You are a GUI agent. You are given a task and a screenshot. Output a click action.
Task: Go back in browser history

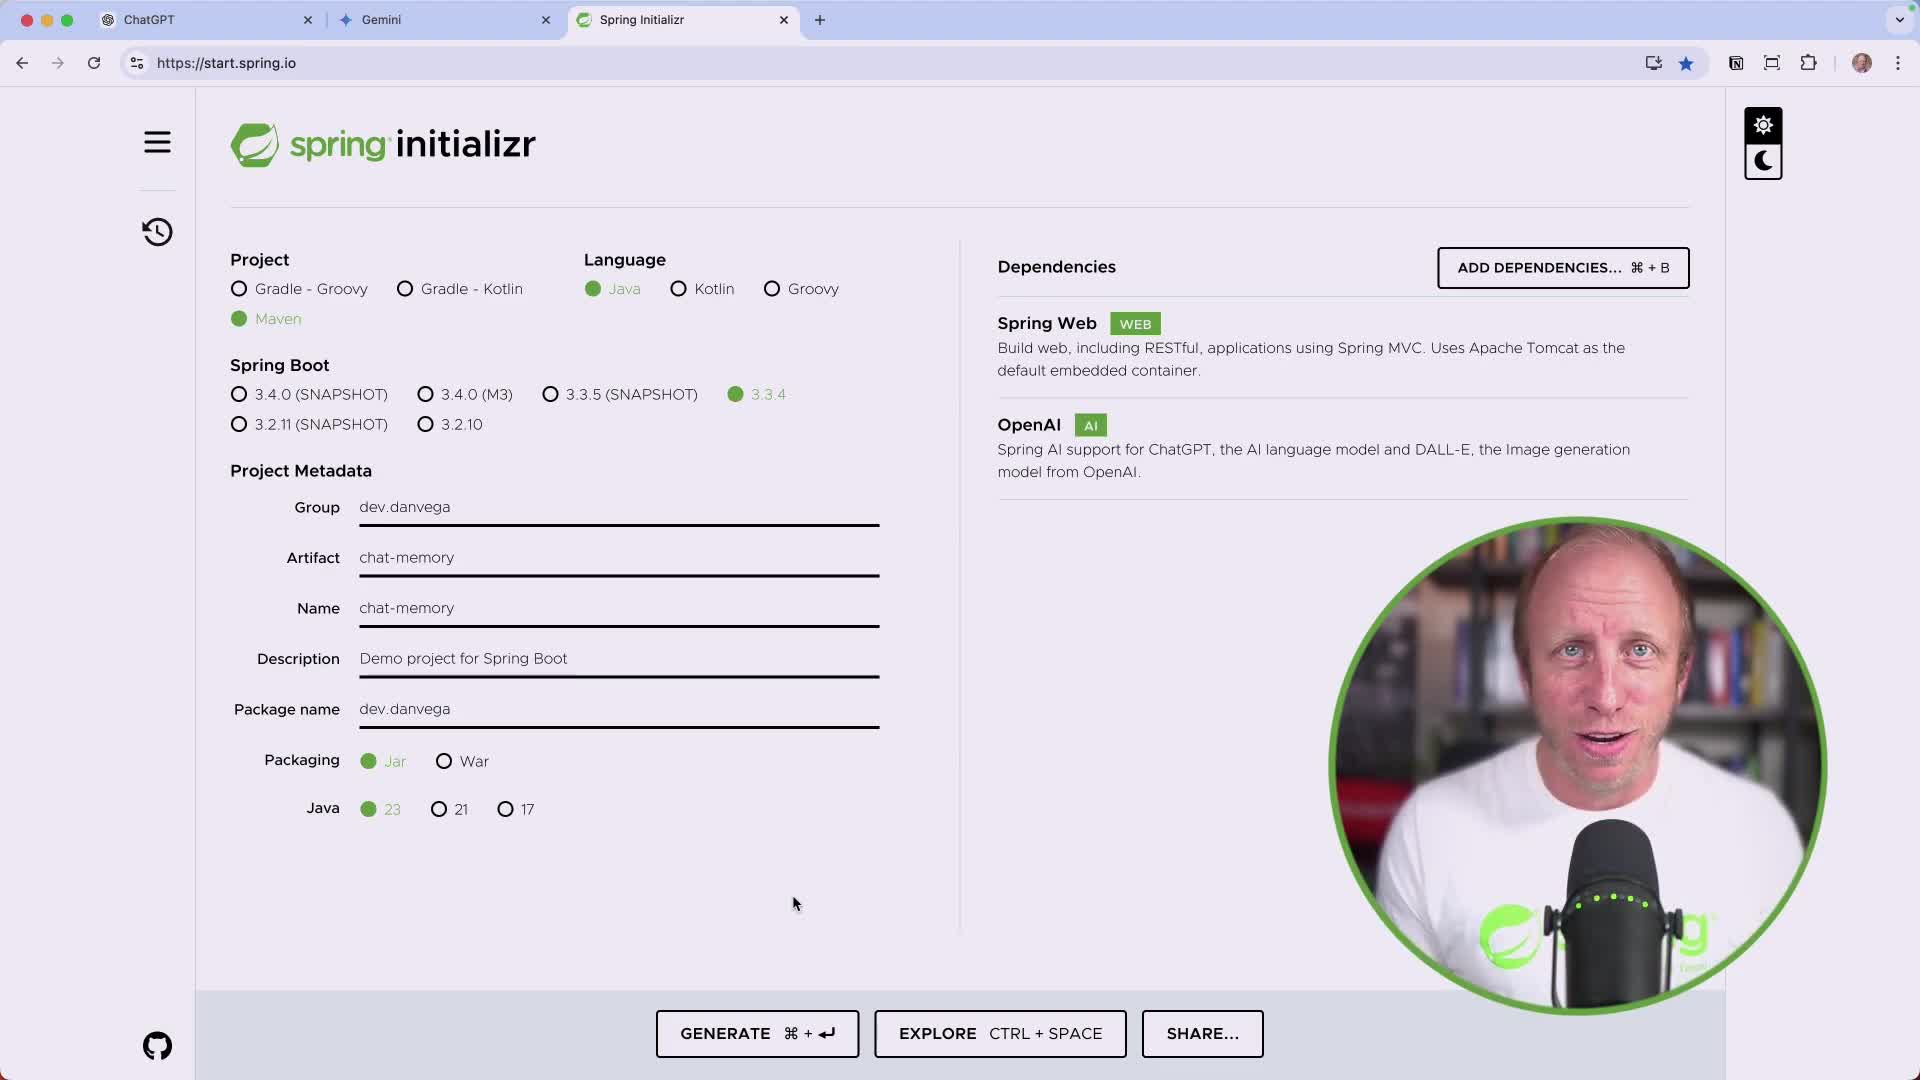pos(22,63)
